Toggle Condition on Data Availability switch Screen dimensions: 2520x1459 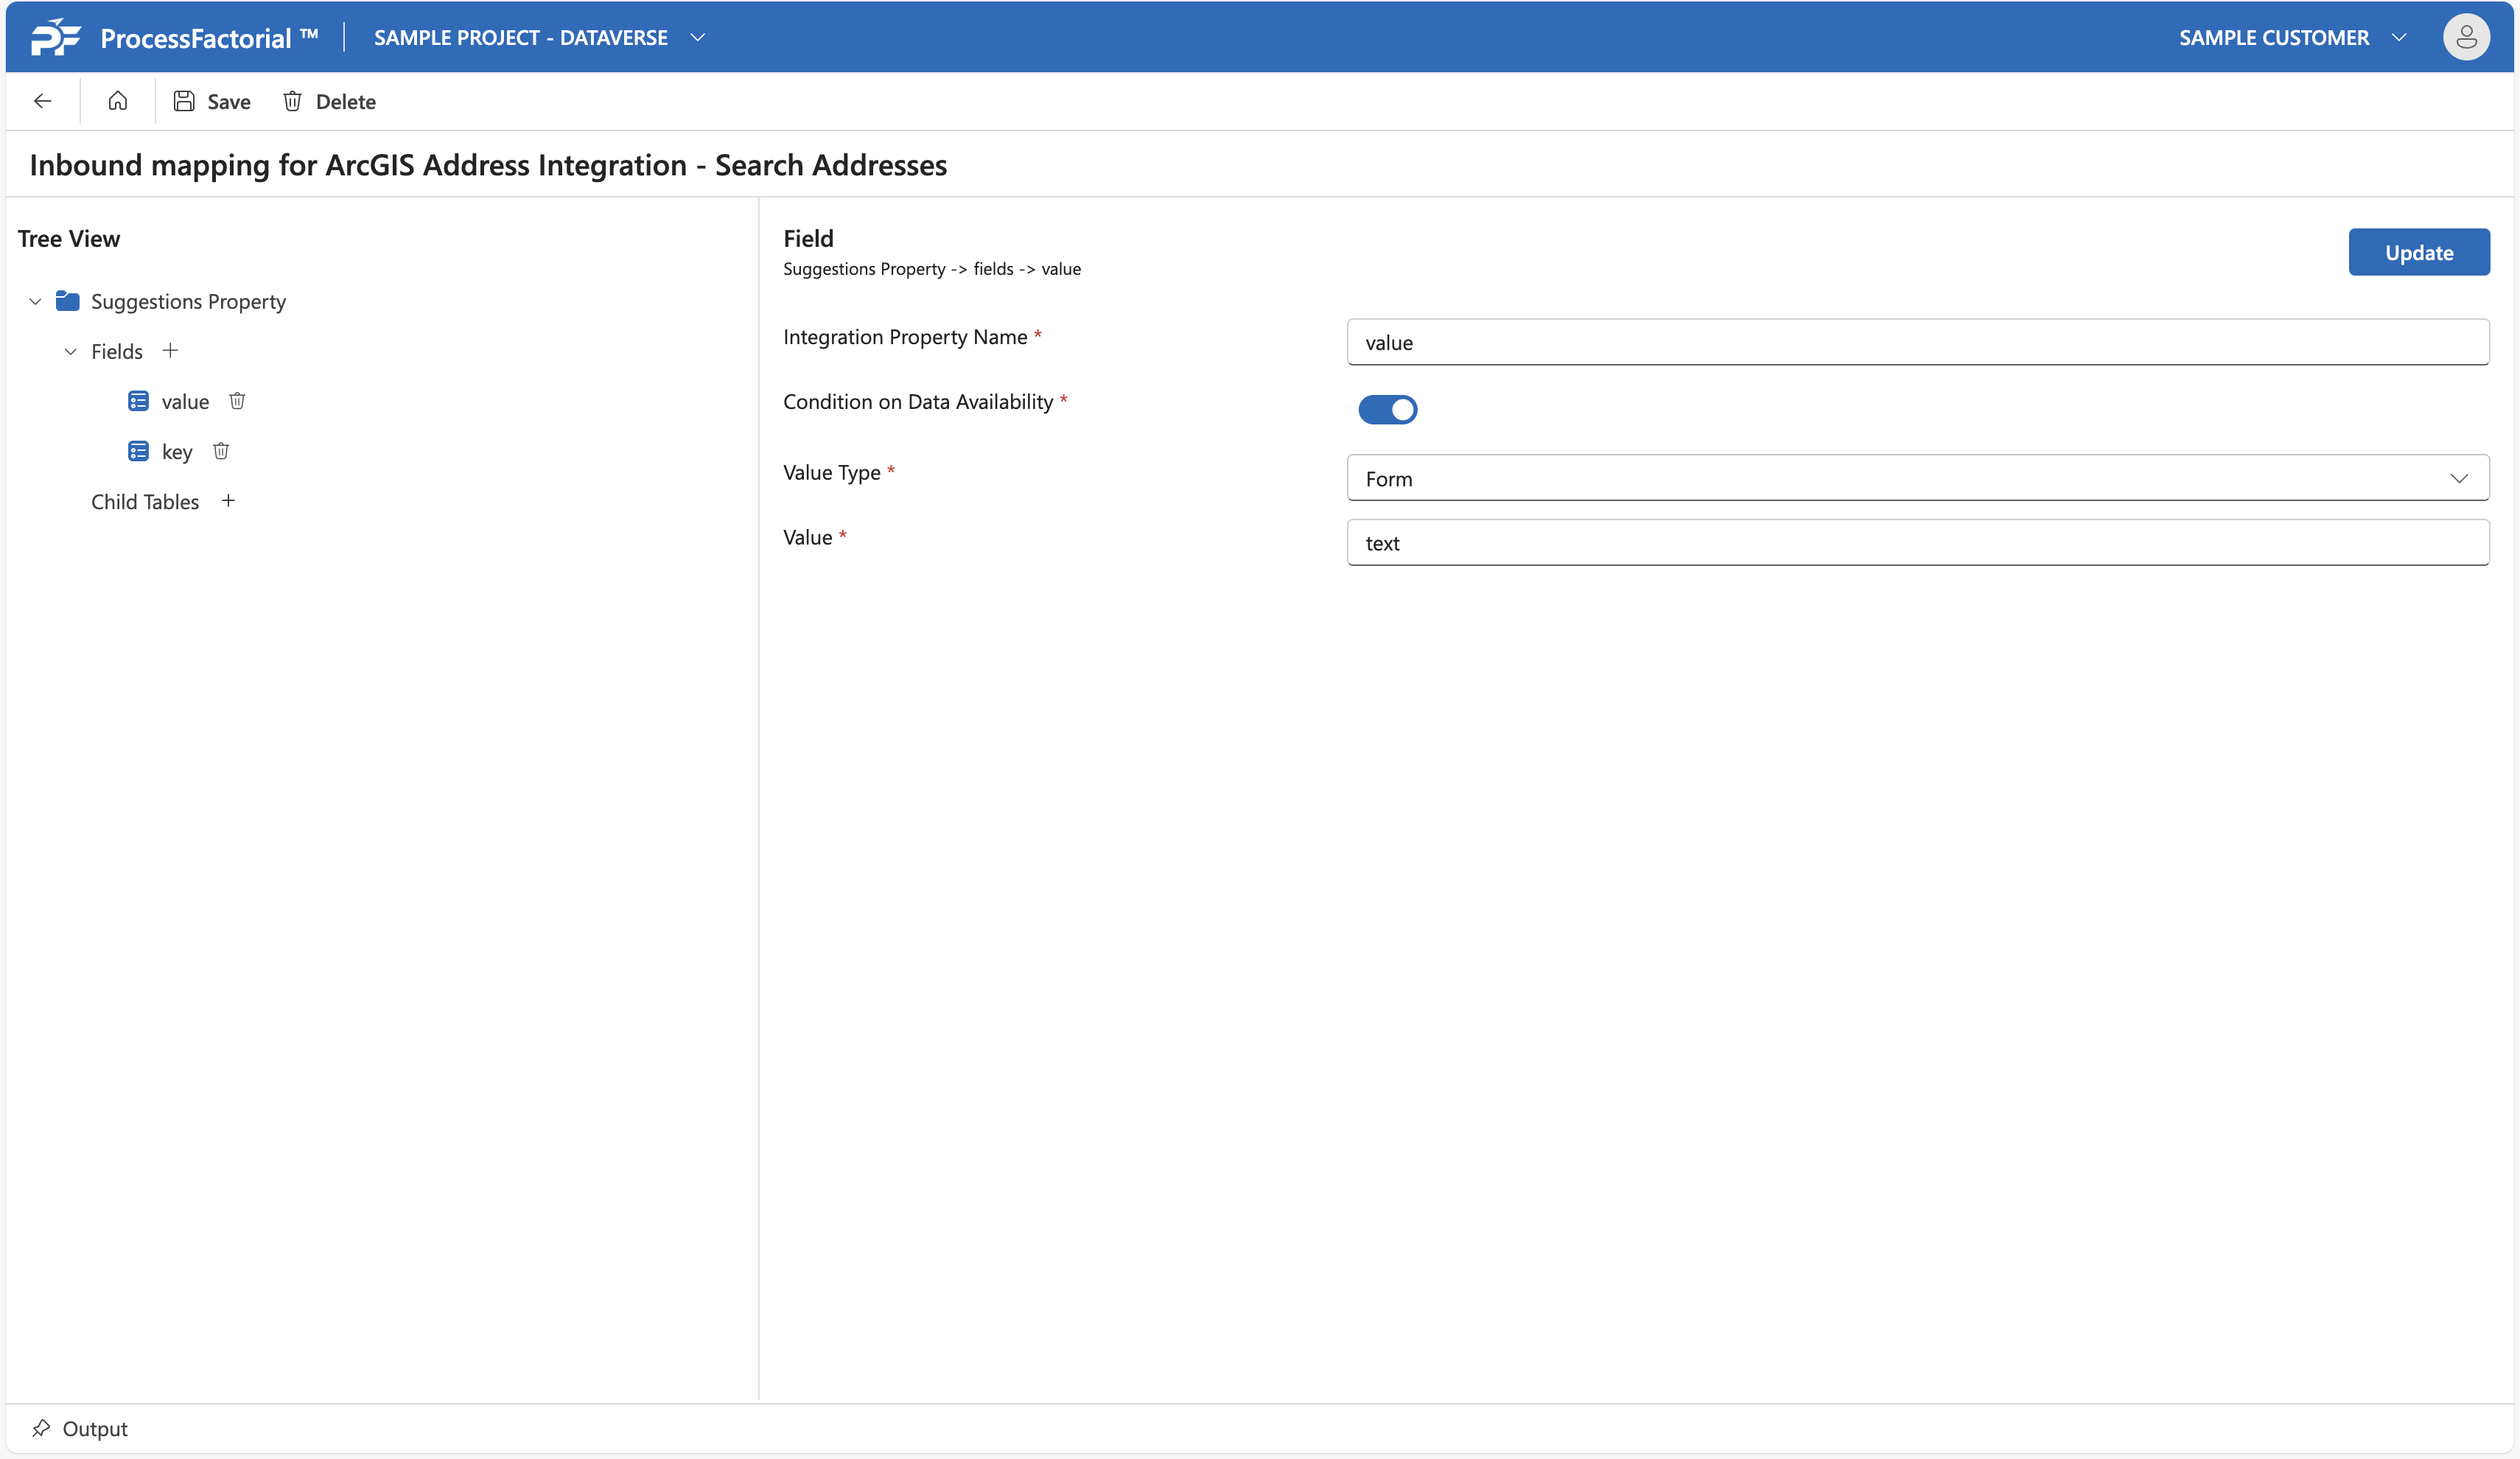click(x=1387, y=409)
